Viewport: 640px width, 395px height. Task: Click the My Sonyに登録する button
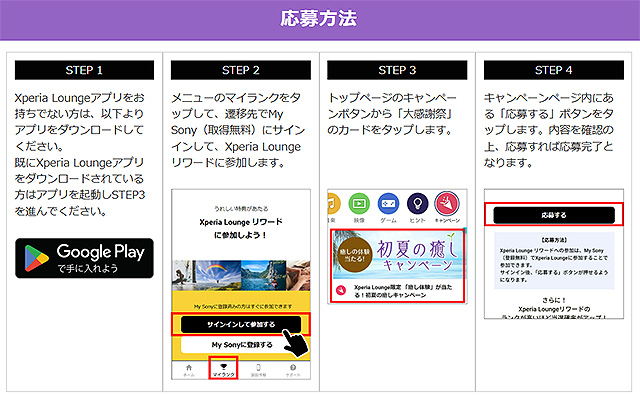242,345
